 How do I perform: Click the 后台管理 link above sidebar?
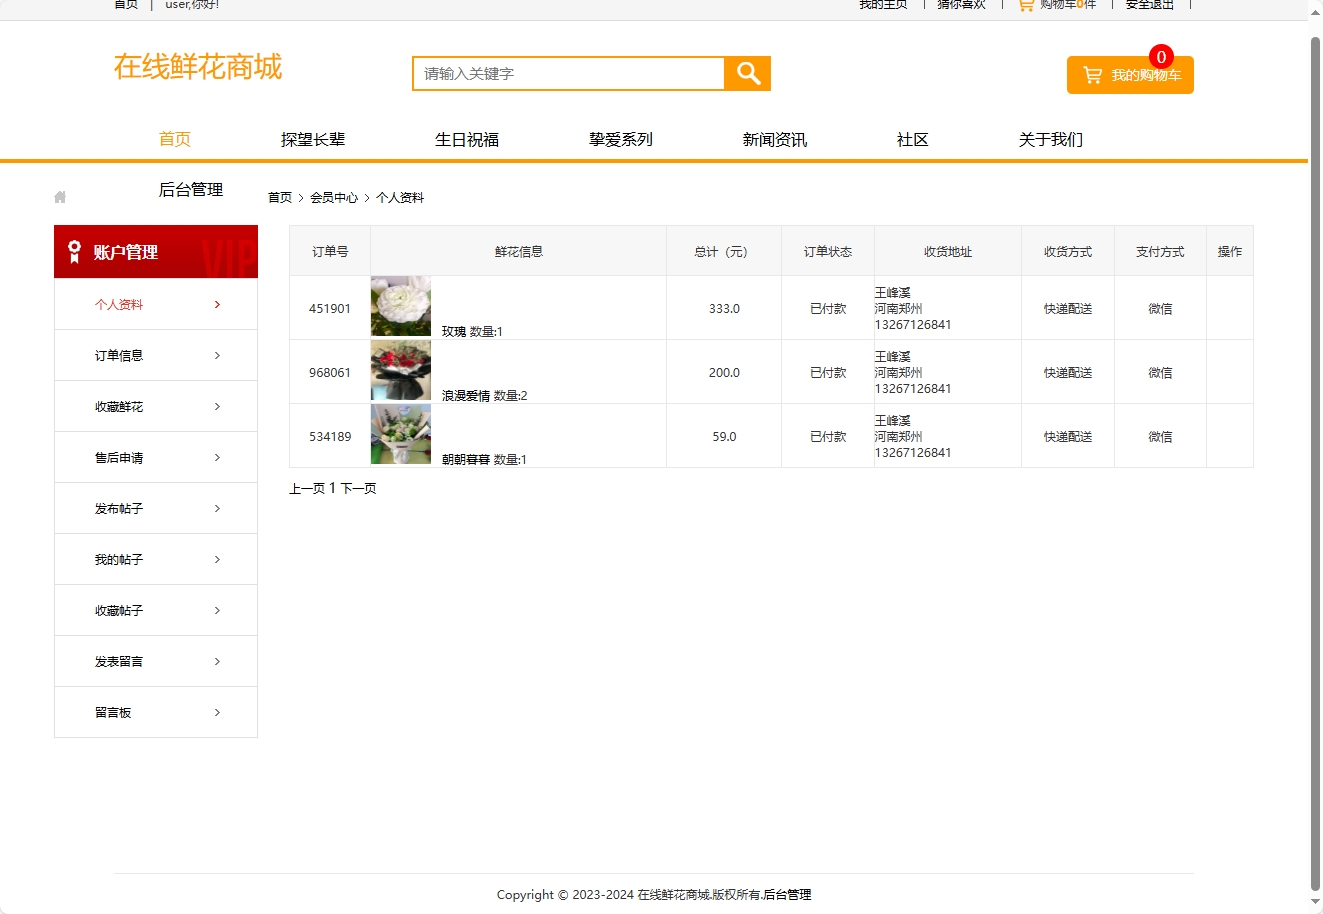click(190, 190)
